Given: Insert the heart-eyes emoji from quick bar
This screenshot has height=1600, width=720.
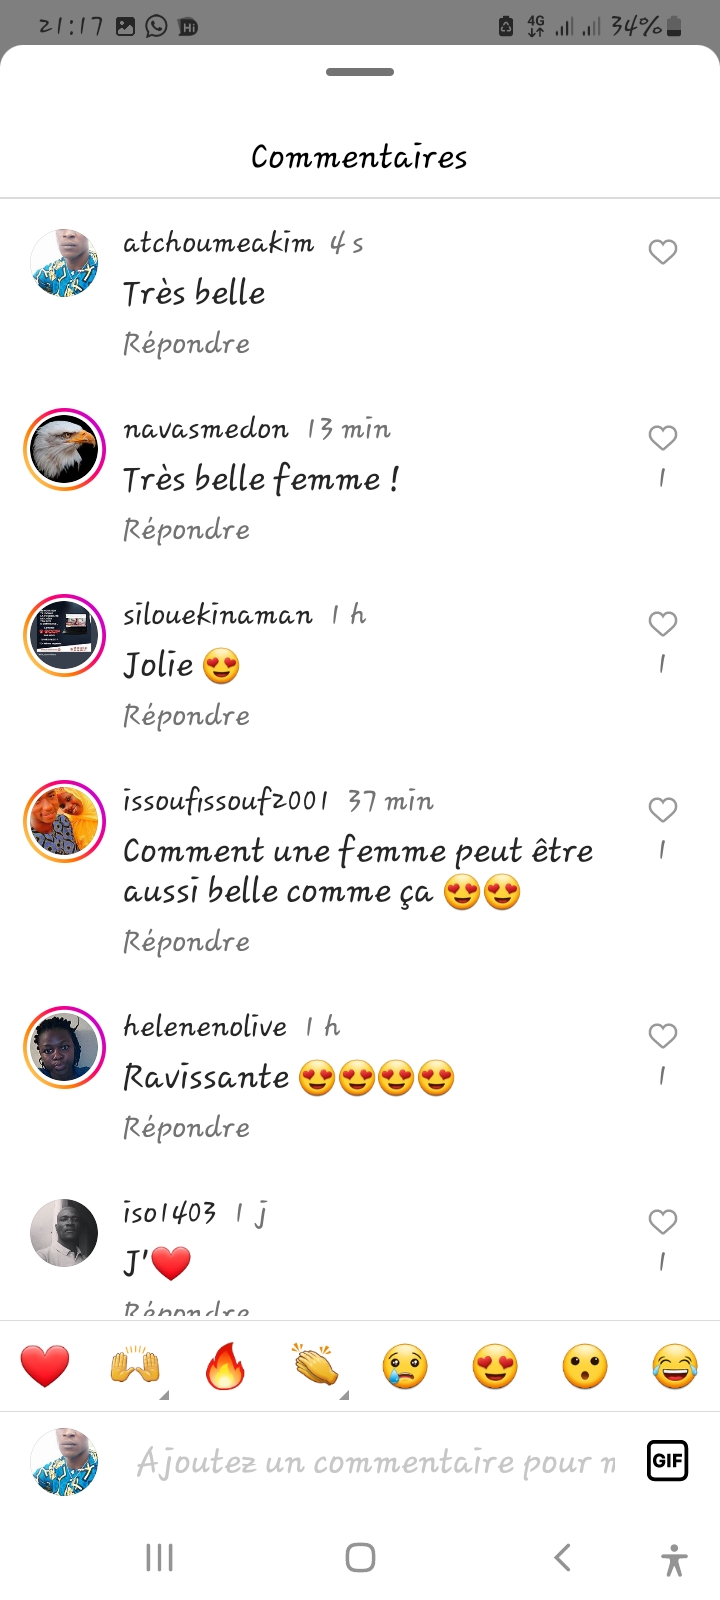Looking at the screenshot, I should tap(495, 1366).
